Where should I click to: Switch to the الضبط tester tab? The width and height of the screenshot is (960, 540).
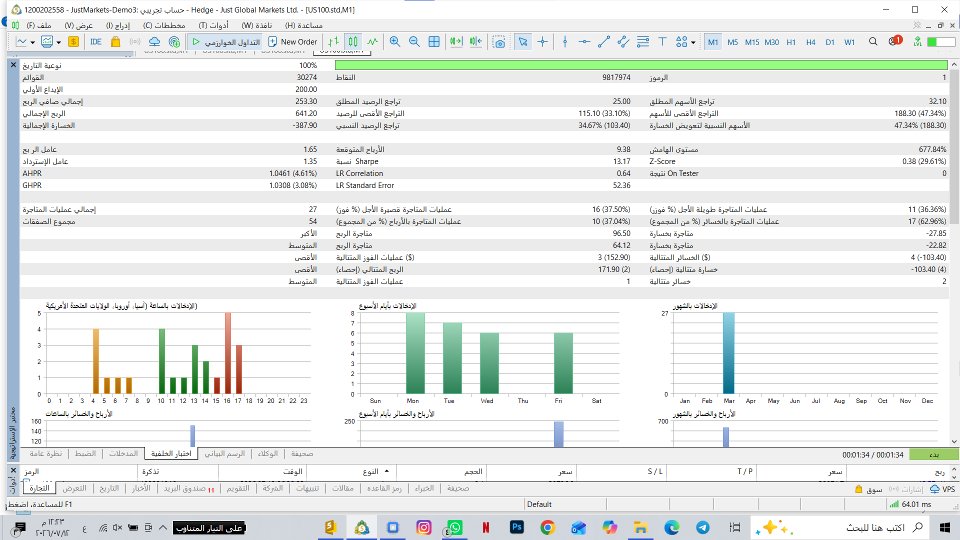[85, 454]
